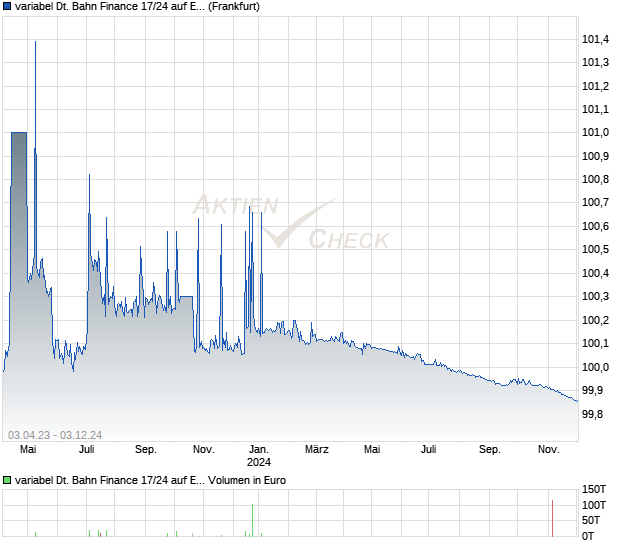Click the '2024' year label below the axis
The height and width of the screenshot is (546, 620).
[x=259, y=462]
